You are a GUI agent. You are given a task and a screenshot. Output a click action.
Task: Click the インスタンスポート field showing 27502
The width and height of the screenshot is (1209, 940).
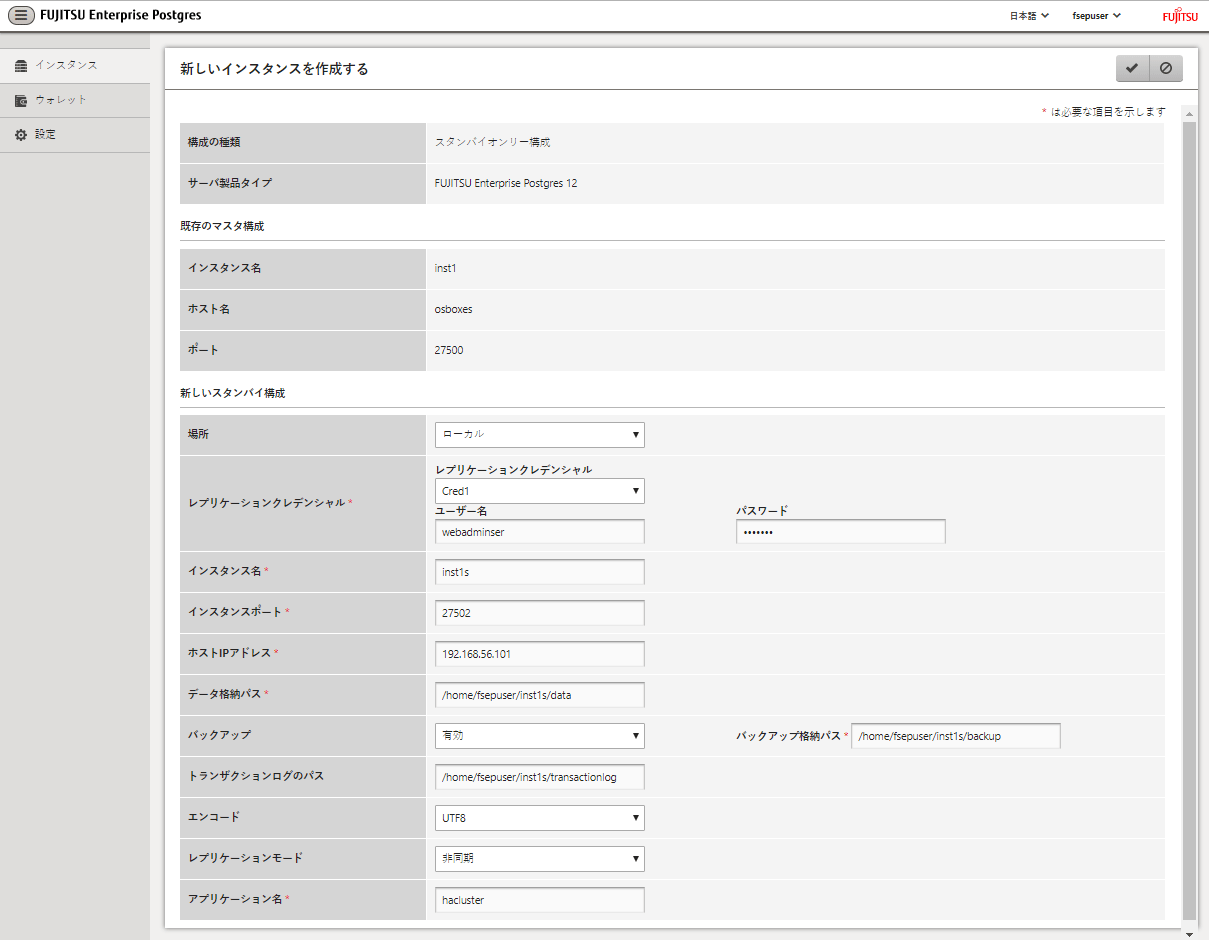539,613
